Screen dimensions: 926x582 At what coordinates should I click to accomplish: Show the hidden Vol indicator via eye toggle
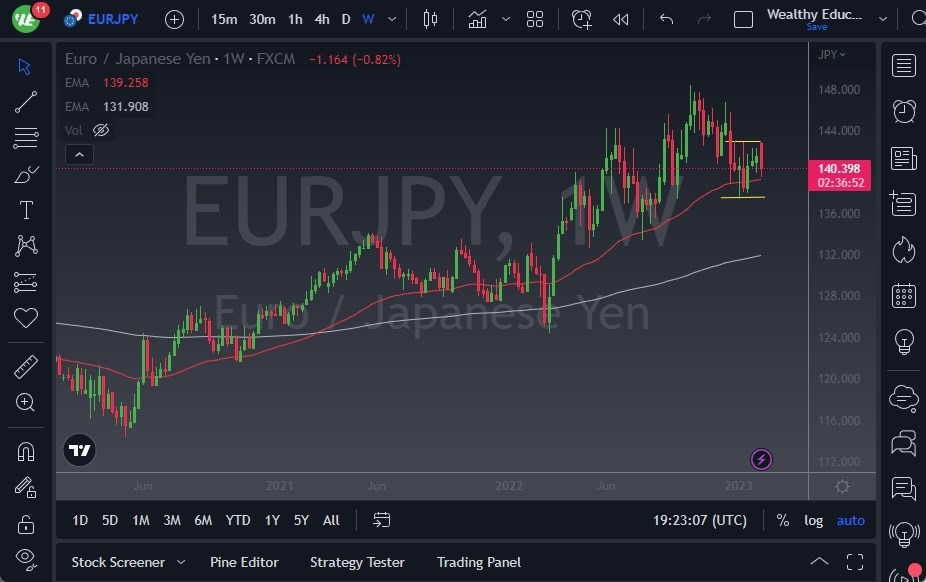coord(100,130)
